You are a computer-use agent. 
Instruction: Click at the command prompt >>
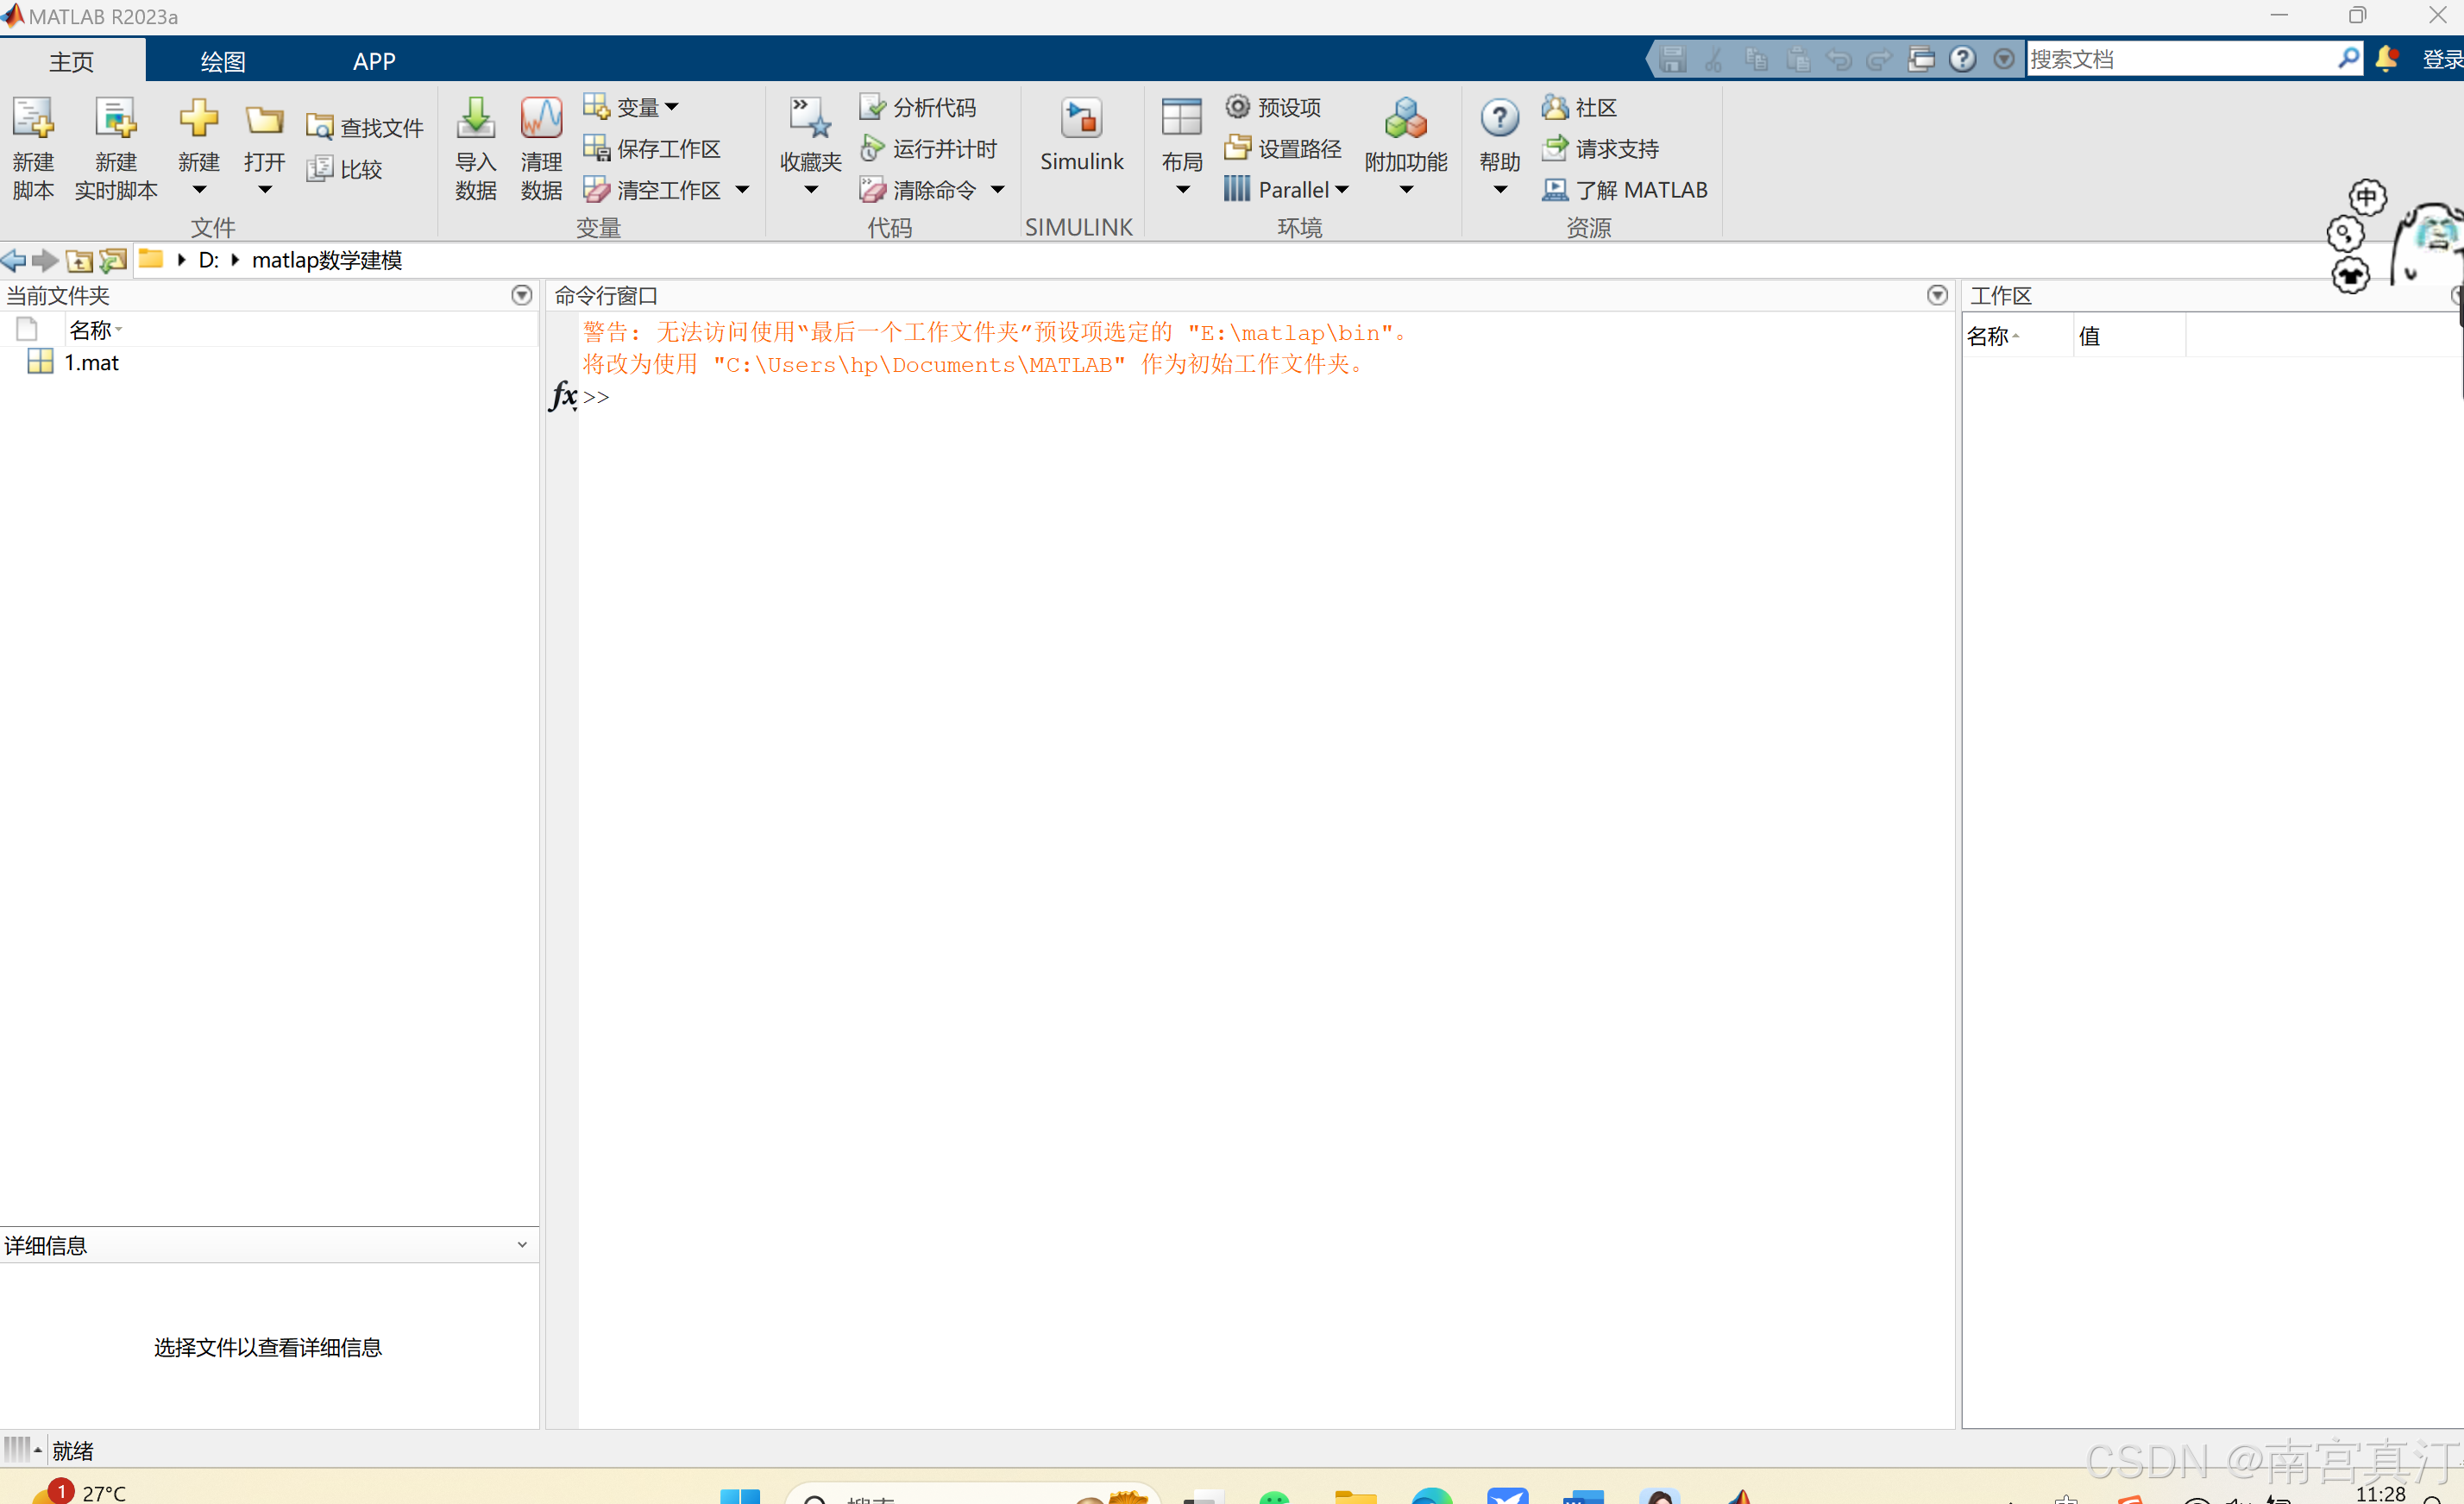(x=596, y=397)
